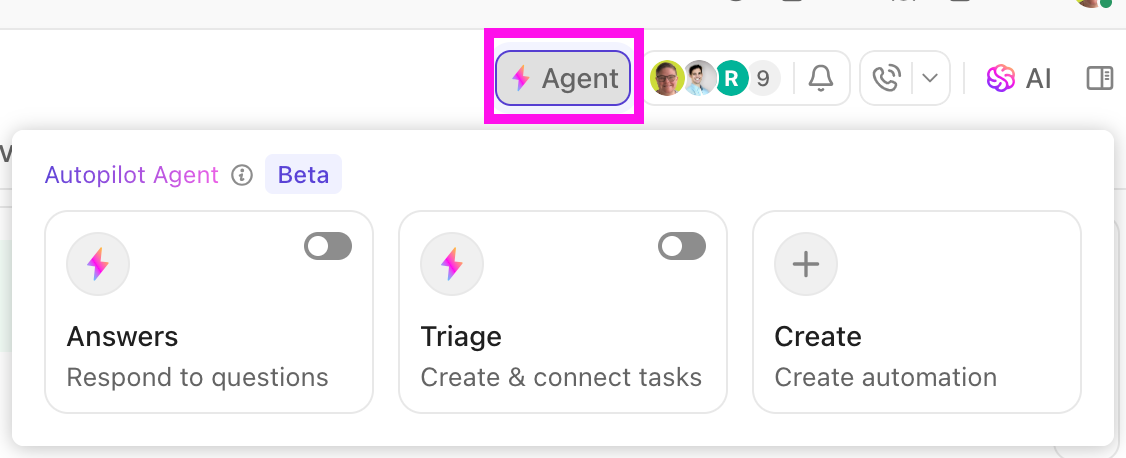Screen dimensions: 1126x458
Task: Click the plus icon in Create card
Action: coord(806,264)
